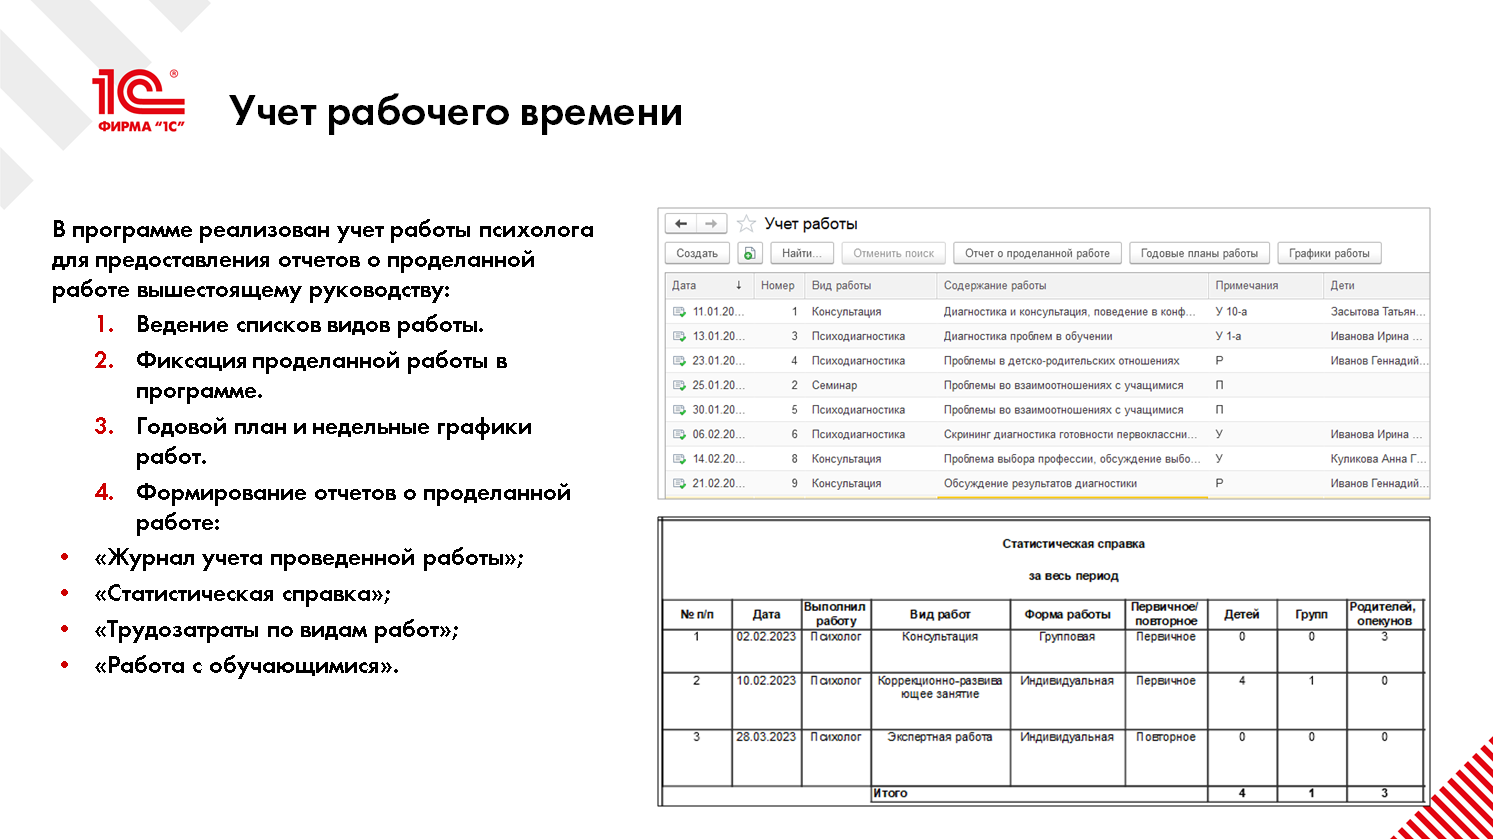Click the report date 28.03.2023
This screenshot has width=1493, height=839.
point(766,737)
